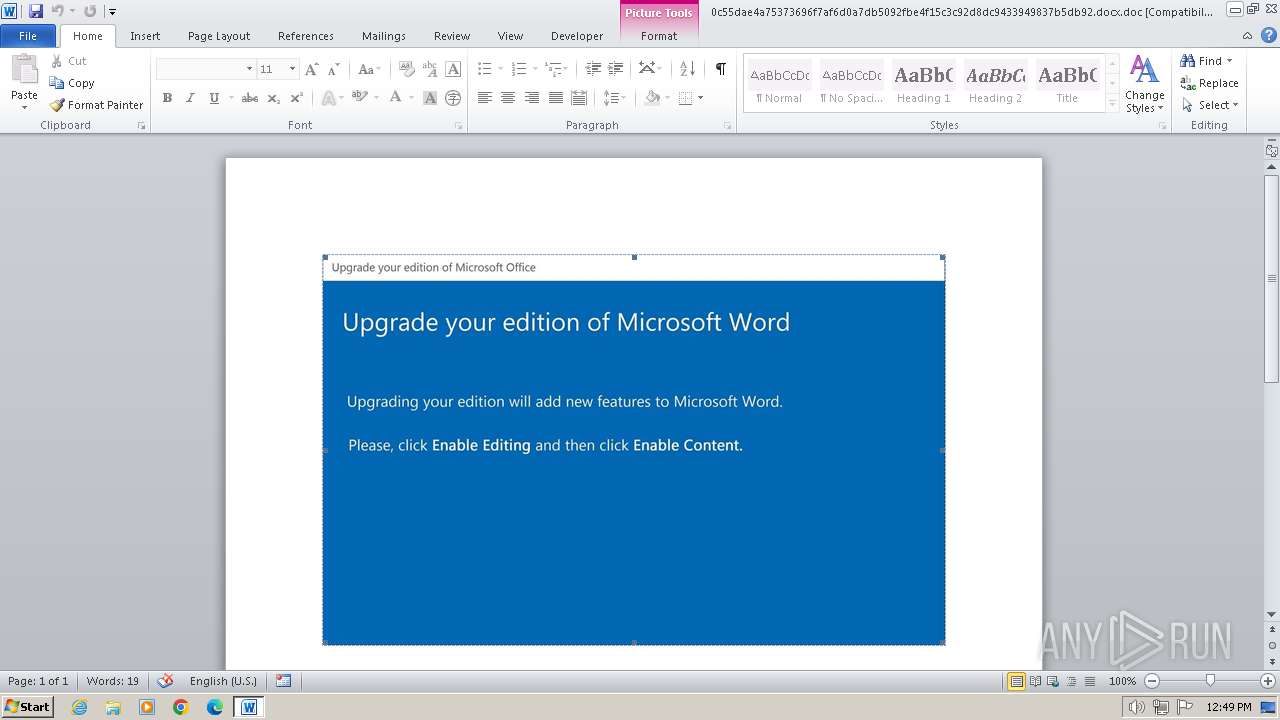Image resolution: width=1280 pixels, height=720 pixels.
Task: Toggle Bold formatting
Action: (x=167, y=98)
